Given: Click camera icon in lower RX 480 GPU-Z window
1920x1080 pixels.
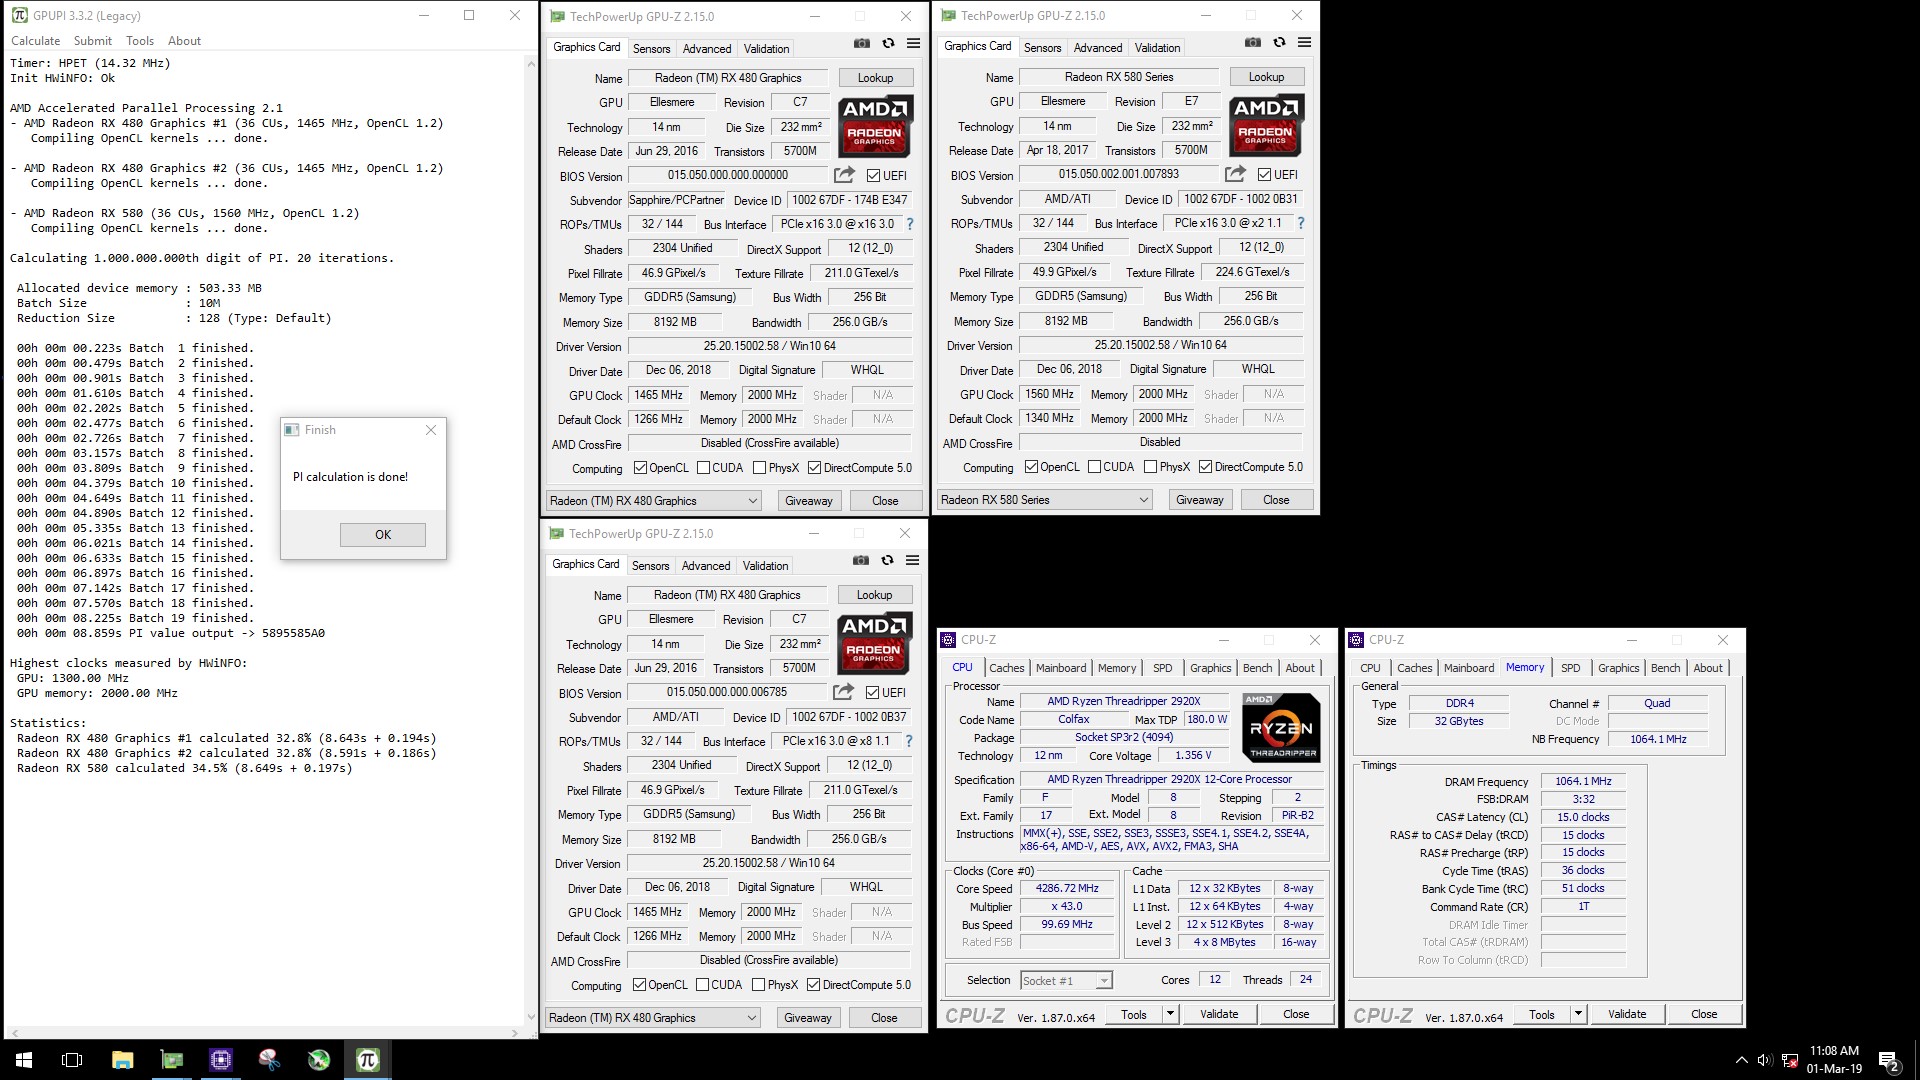Looking at the screenshot, I should 861,560.
